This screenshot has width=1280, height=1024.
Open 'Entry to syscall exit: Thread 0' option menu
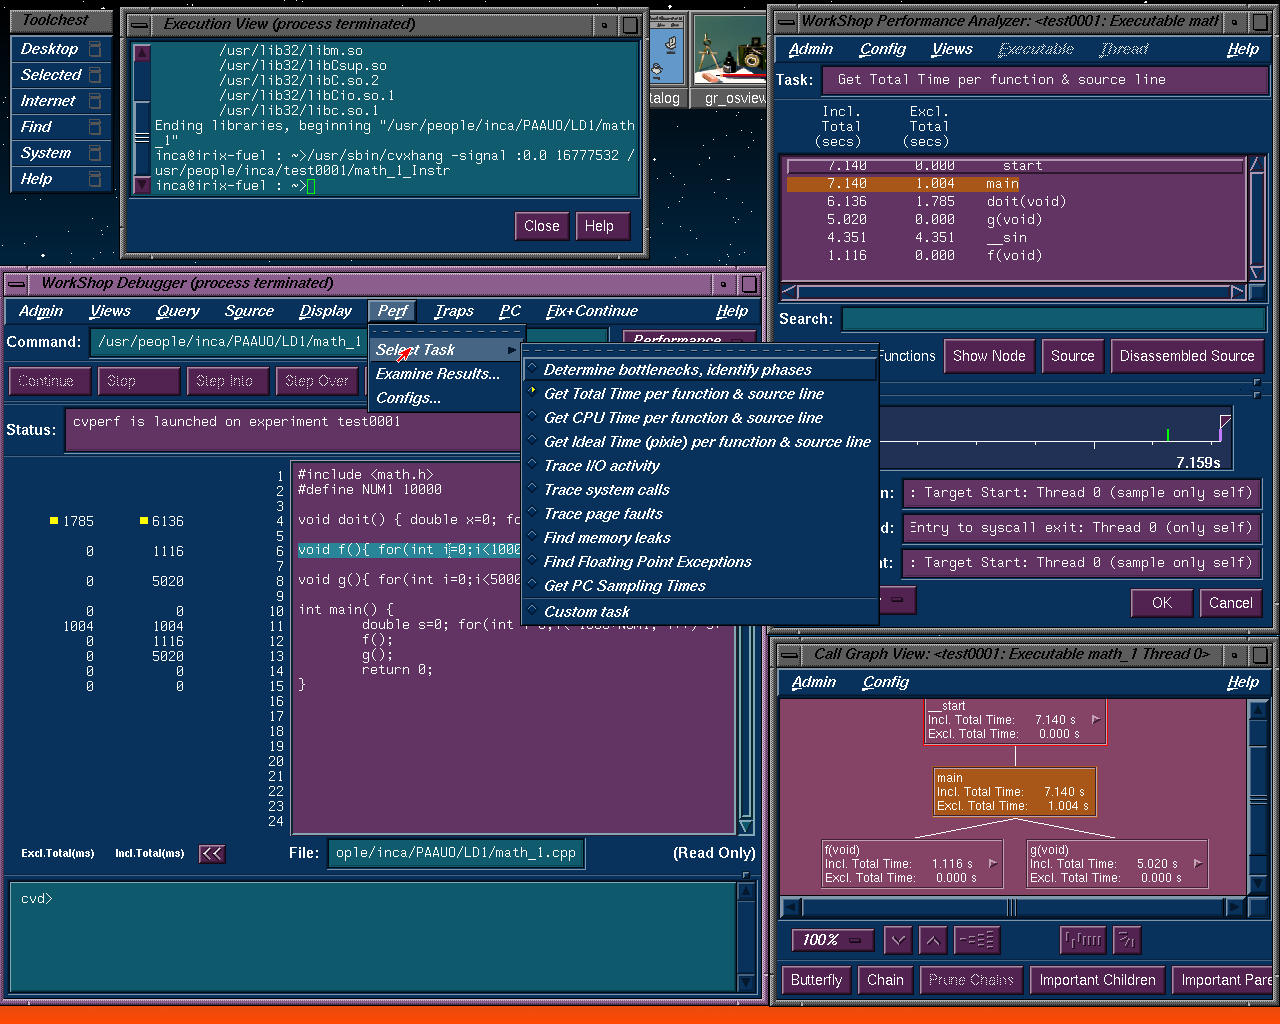click(x=1082, y=528)
